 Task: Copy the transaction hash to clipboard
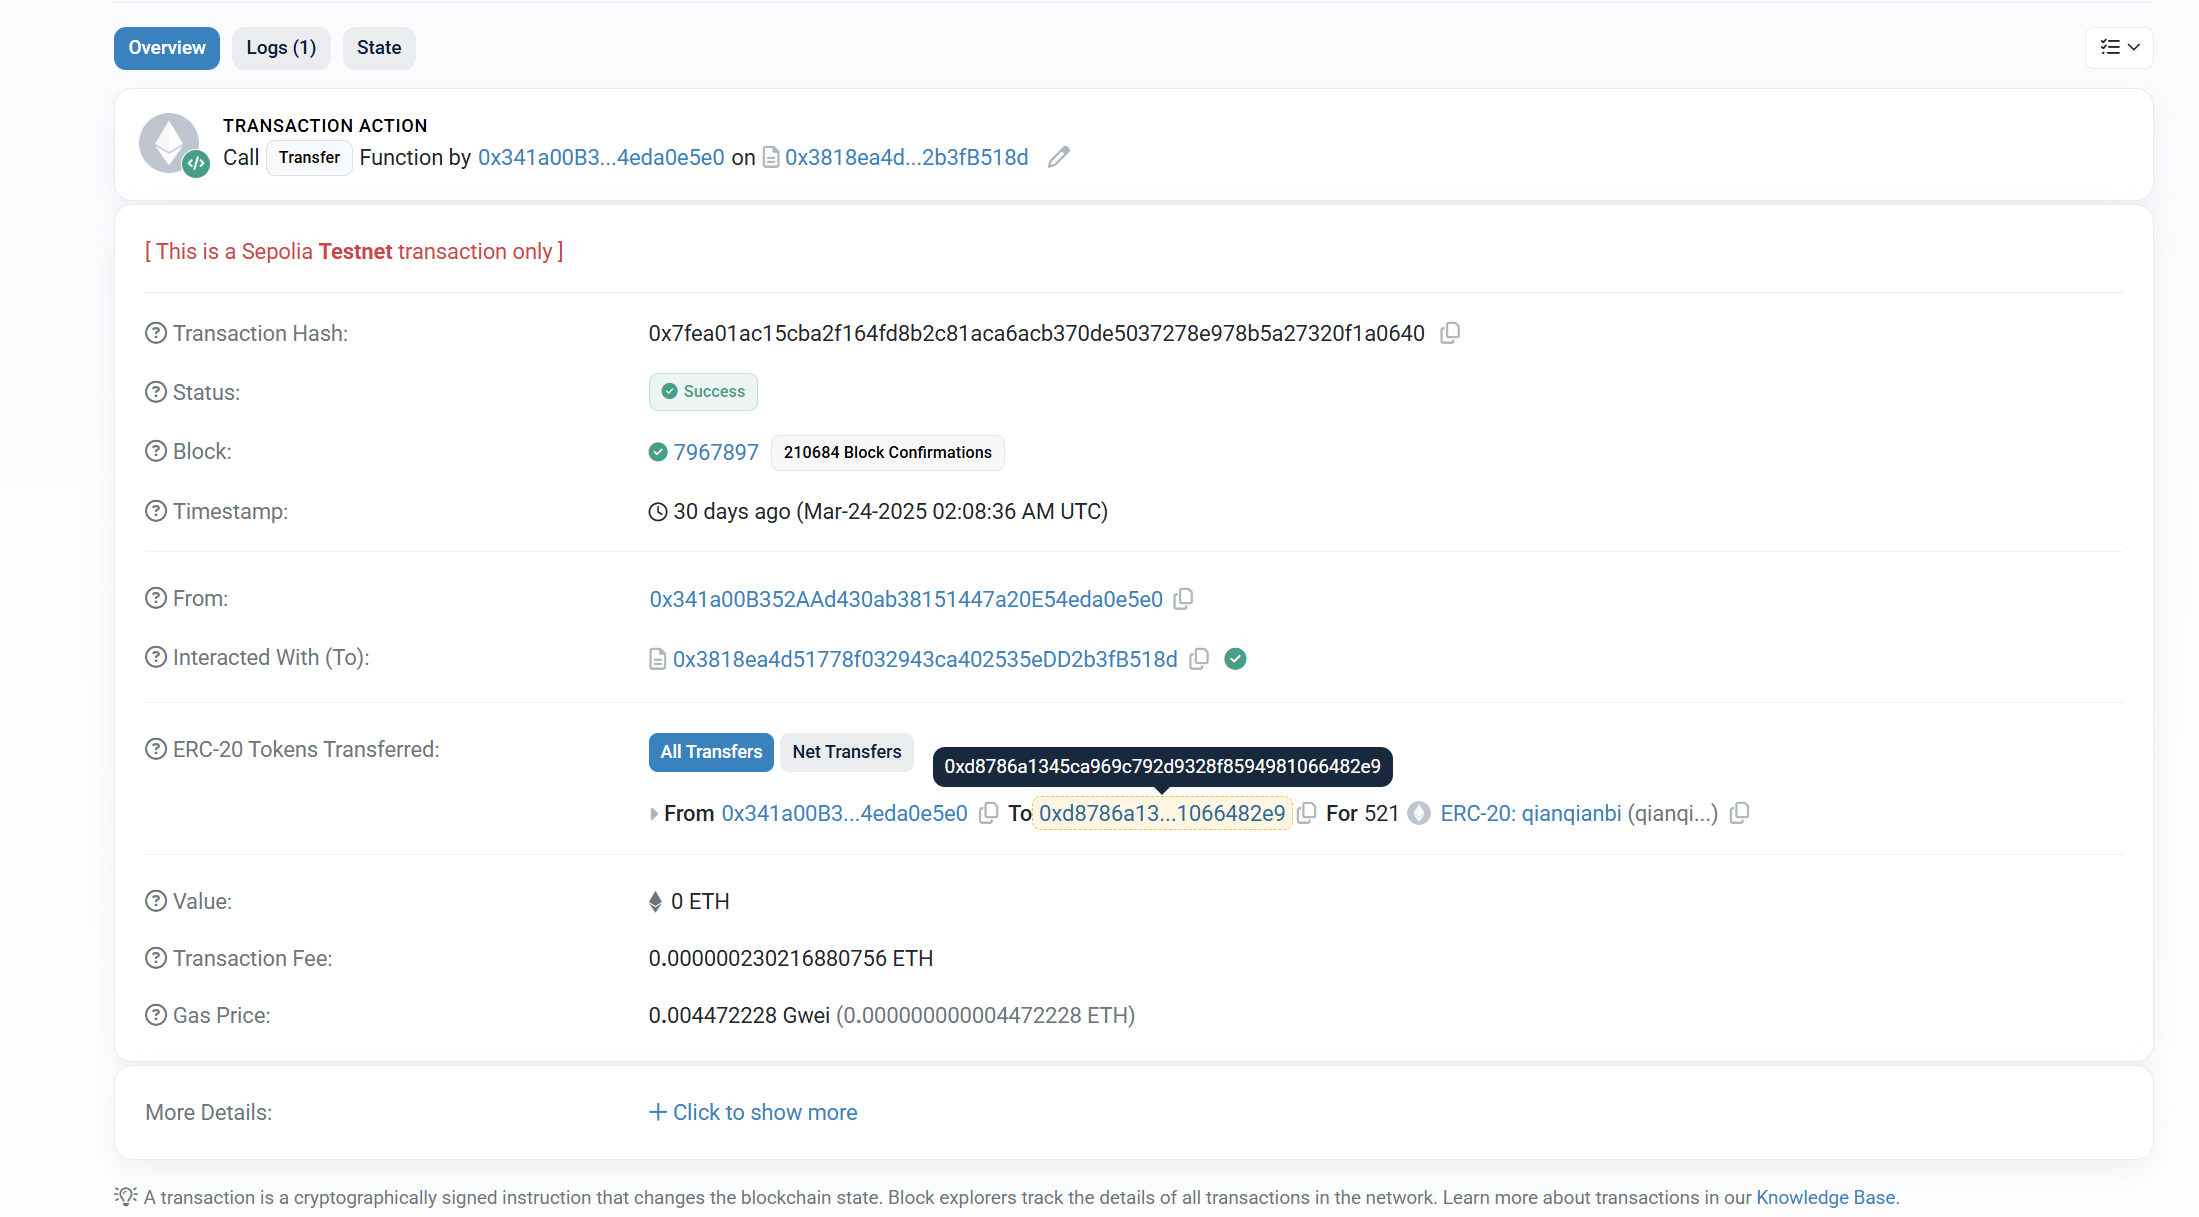point(1450,333)
